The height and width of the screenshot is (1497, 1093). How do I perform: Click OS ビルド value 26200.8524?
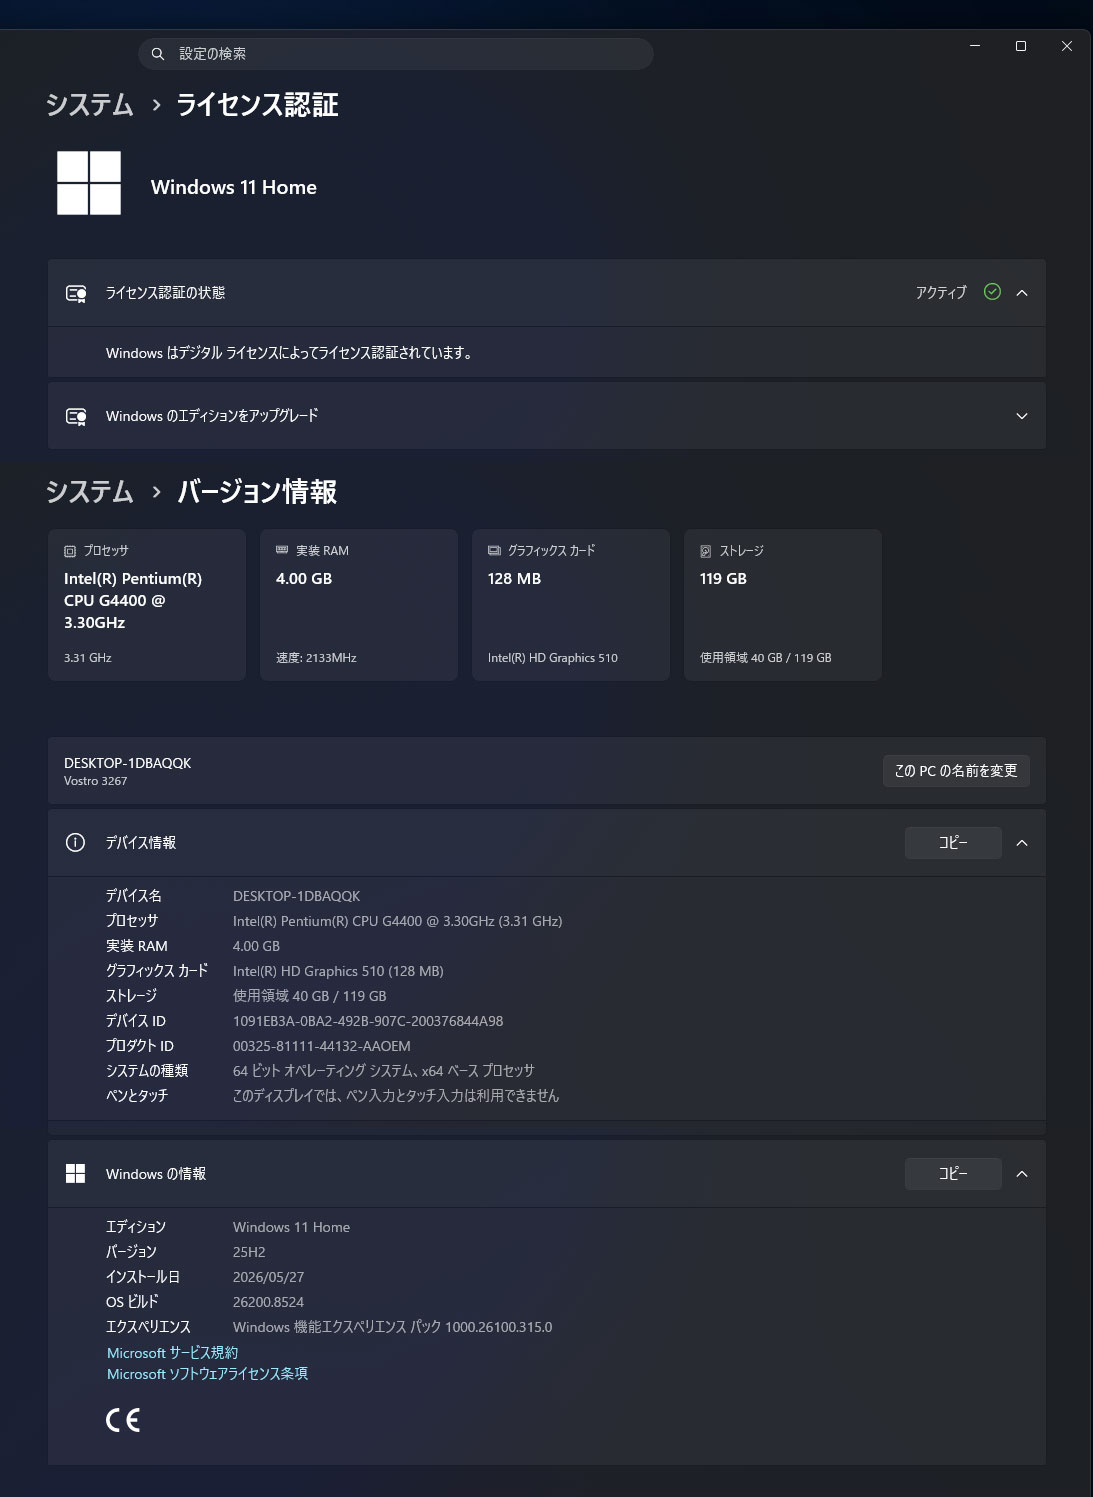[268, 1302]
